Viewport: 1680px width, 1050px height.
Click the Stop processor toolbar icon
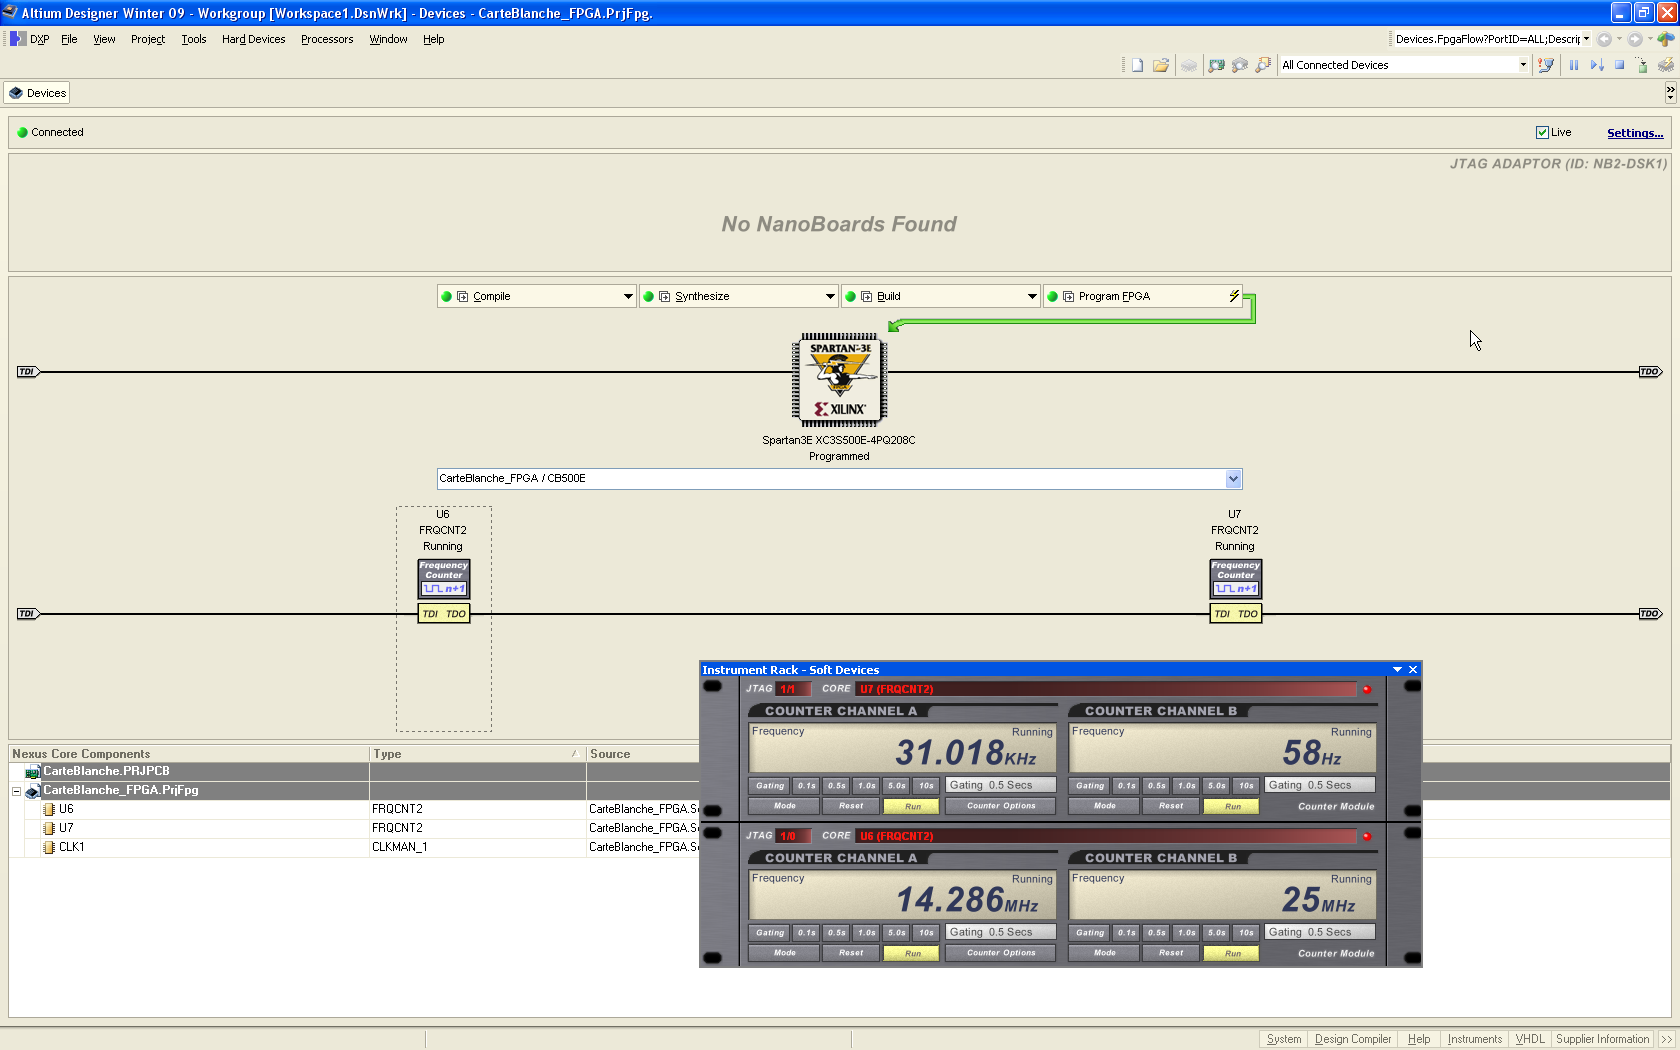(x=1619, y=65)
